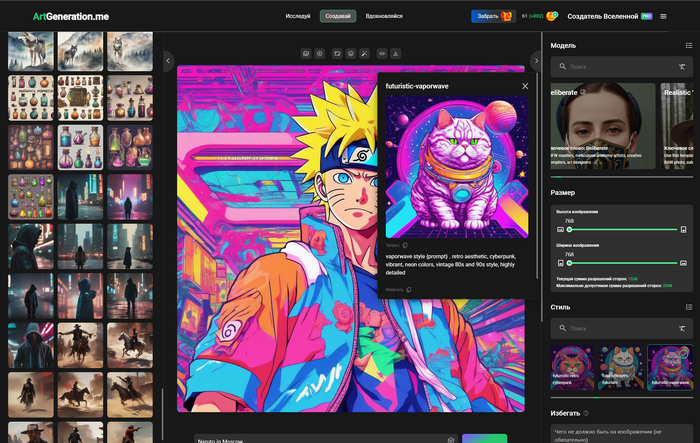Image resolution: width=700 pixels, height=443 pixels.
Task: Open the Исследуй tab
Action: tap(297, 16)
